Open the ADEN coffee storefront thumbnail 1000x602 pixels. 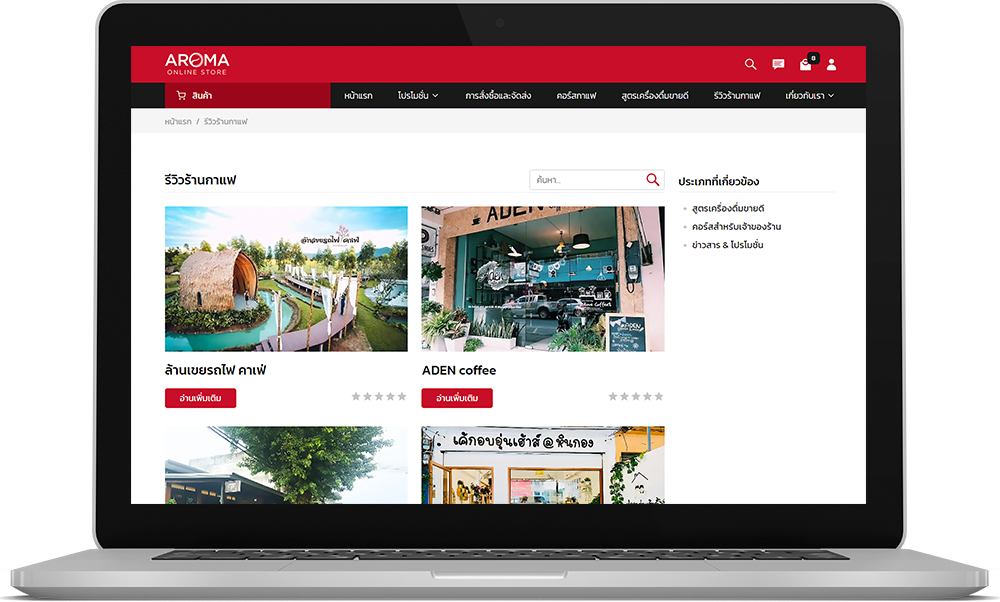(542, 279)
